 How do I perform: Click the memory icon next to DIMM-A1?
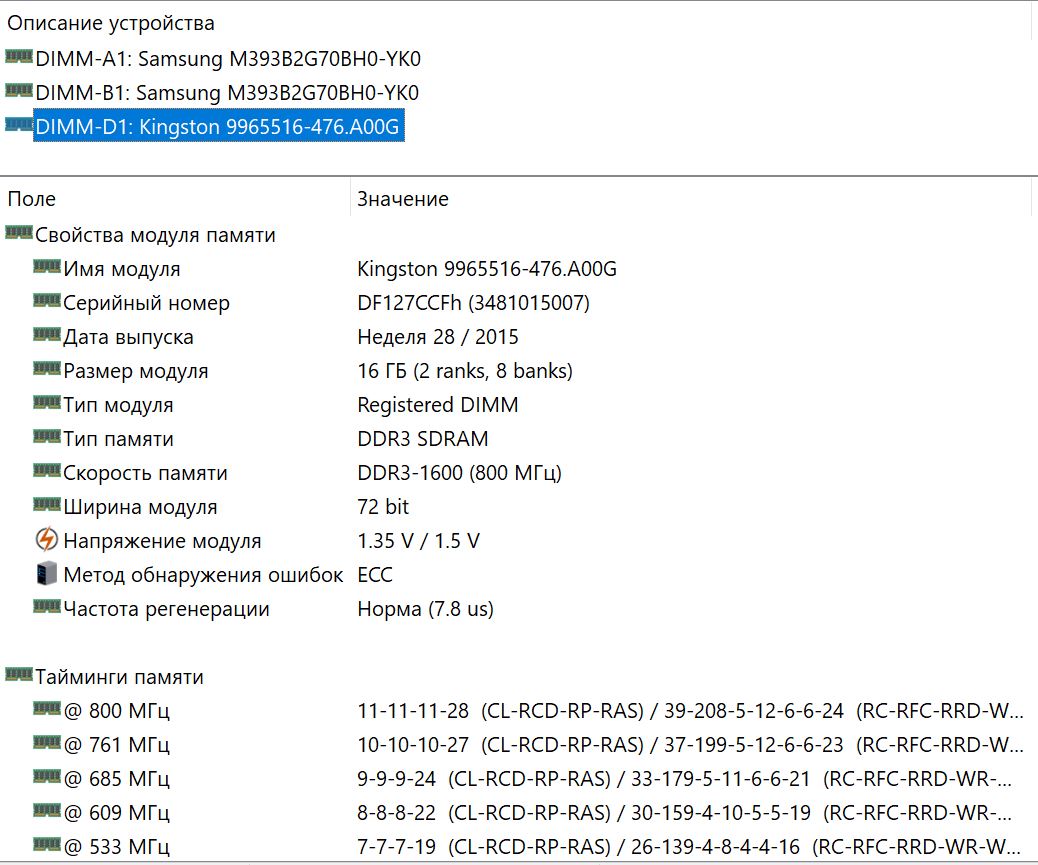19,57
